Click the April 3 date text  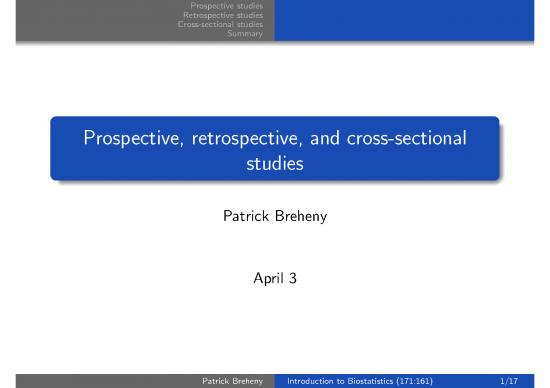coord(275,278)
